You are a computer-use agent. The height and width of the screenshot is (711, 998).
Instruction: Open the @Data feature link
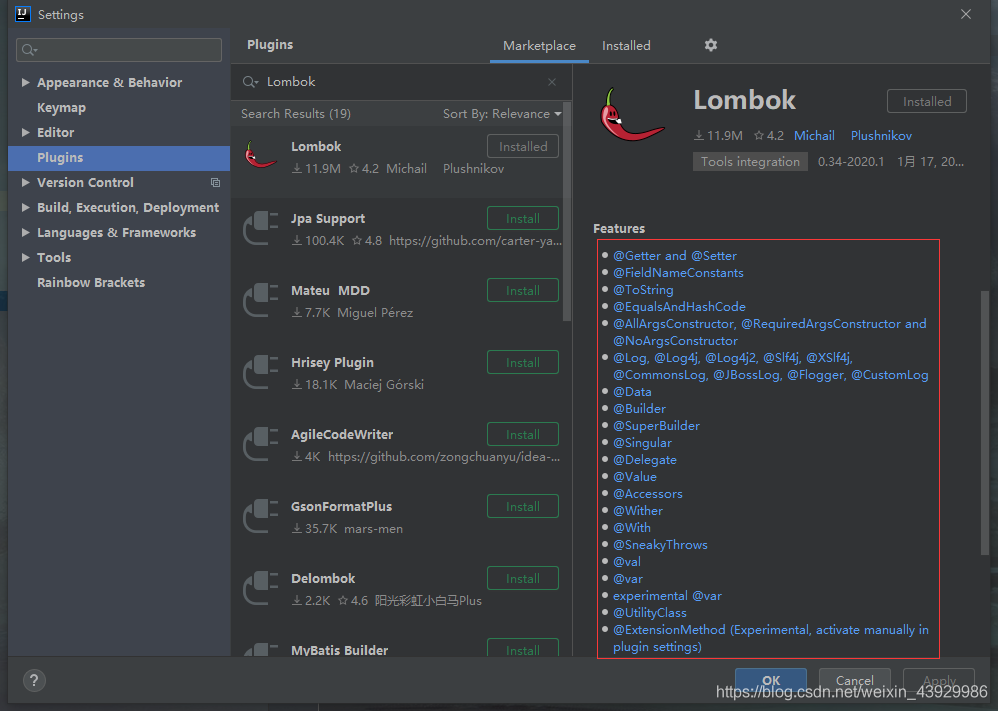(x=632, y=392)
